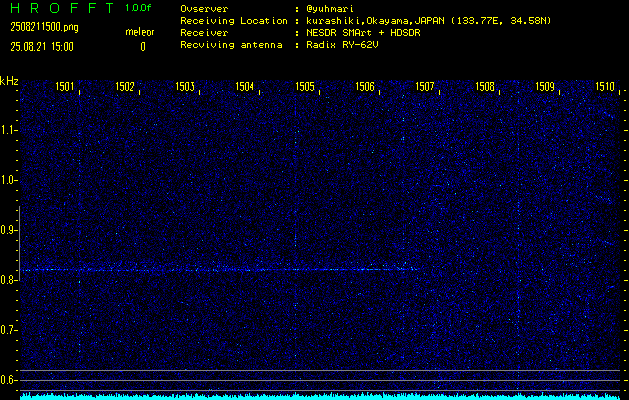629x400 pixels.
Task: Click the 0.8 kHz frequency label
Action: click(8, 280)
